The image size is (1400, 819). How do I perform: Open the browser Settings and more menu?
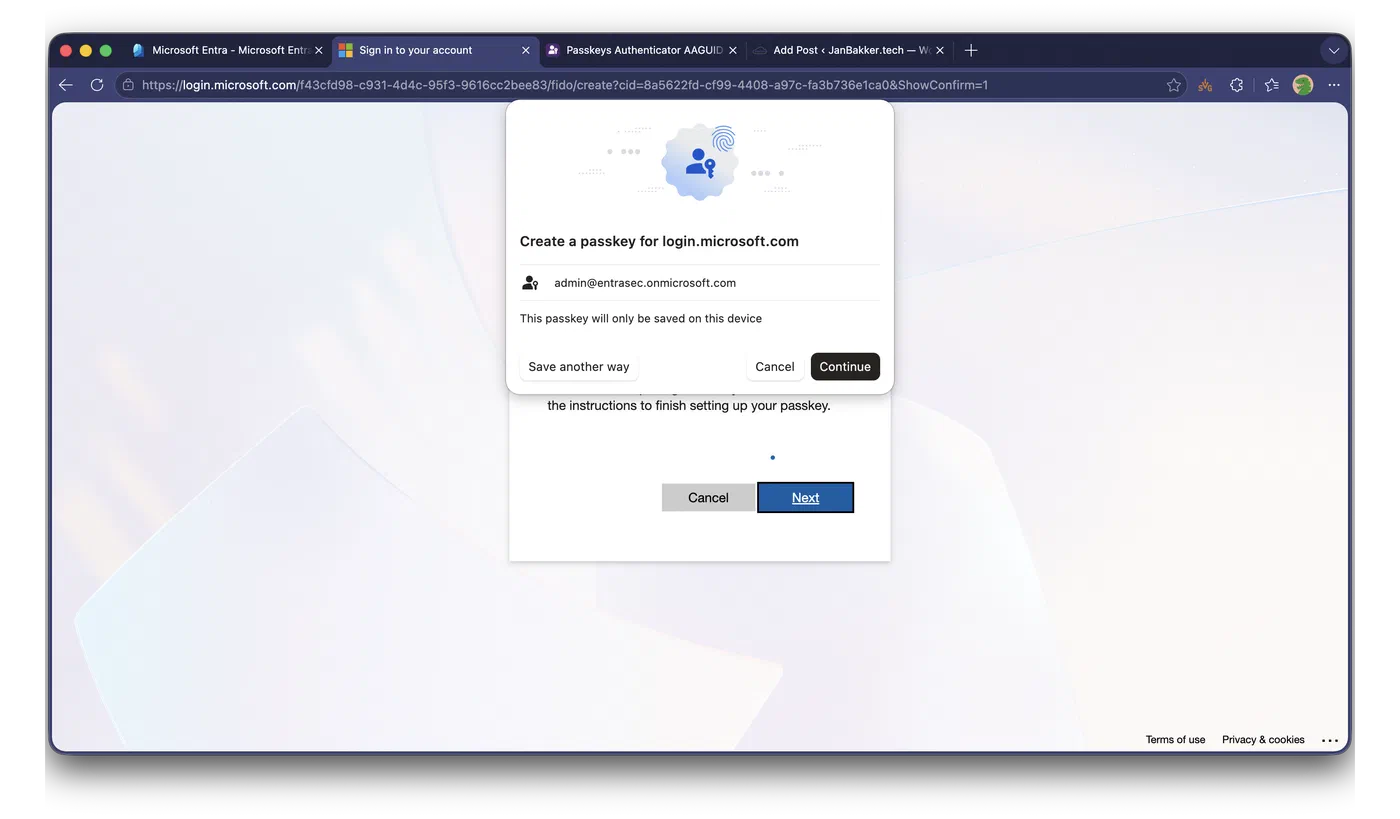point(1334,85)
